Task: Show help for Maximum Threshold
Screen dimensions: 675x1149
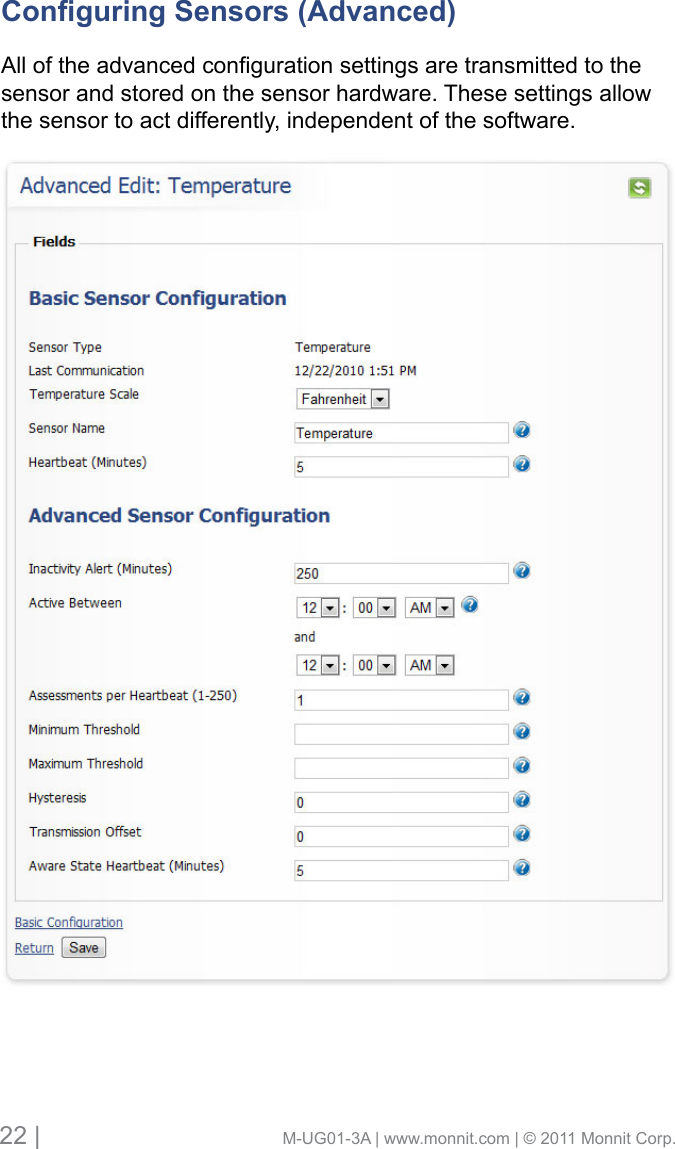Action: (x=521, y=766)
